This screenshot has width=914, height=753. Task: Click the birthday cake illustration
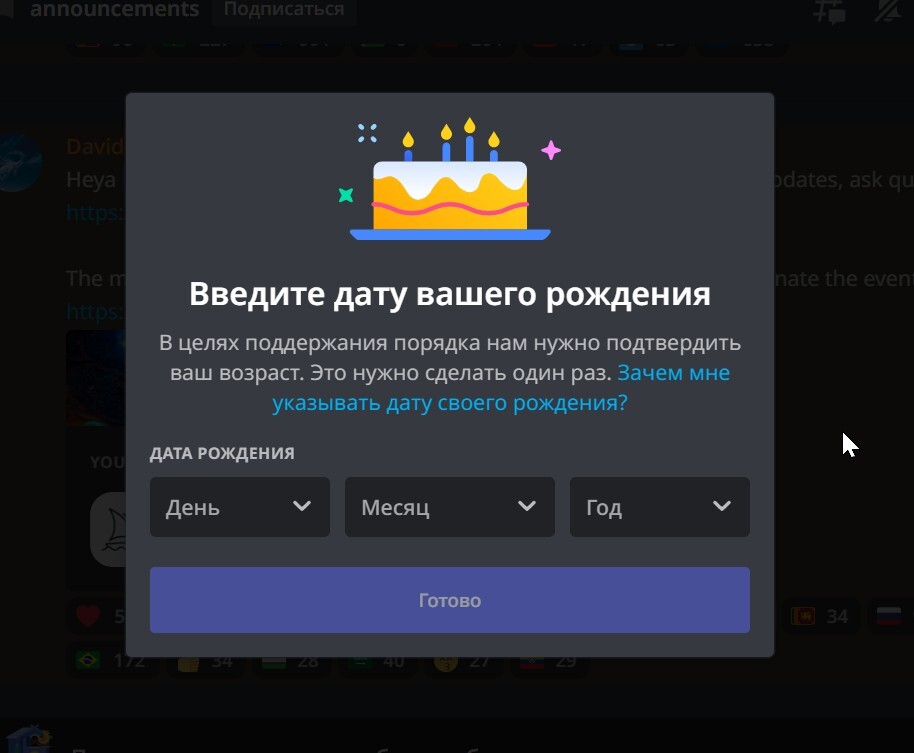pyautogui.click(x=450, y=180)
